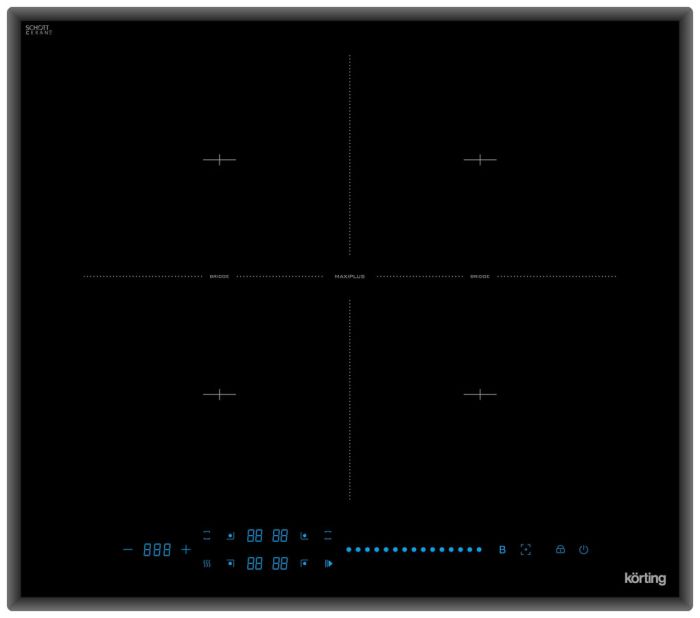
Task: Tap the lower-right zone power level display
Action: (x=280, y=564)
